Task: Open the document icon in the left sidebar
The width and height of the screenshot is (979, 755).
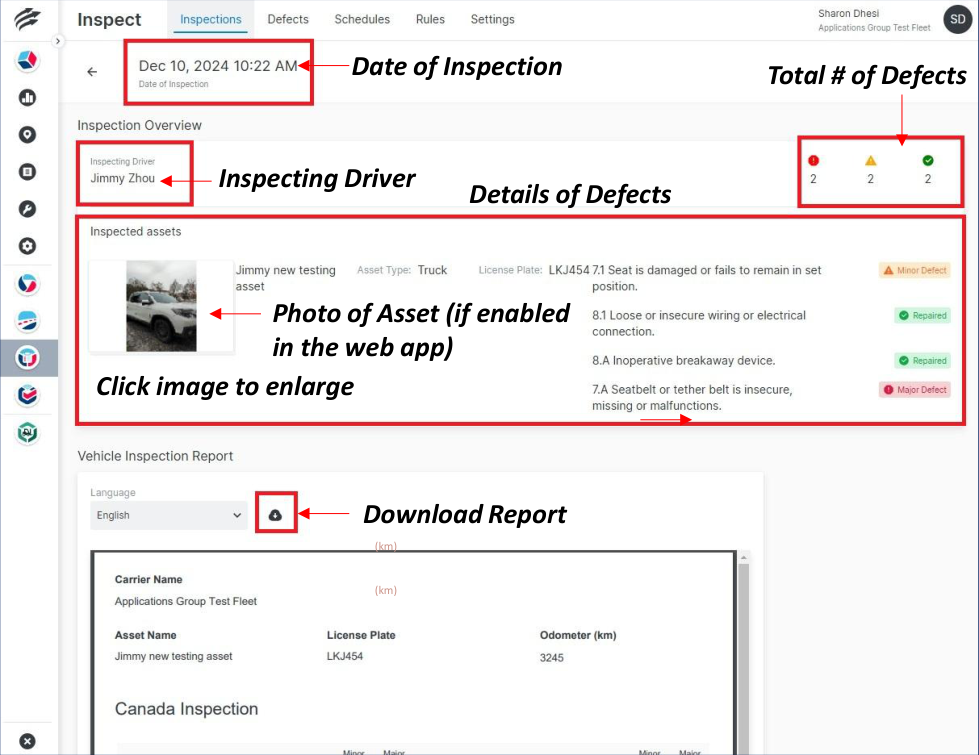Action: click(x=27, y=171)
